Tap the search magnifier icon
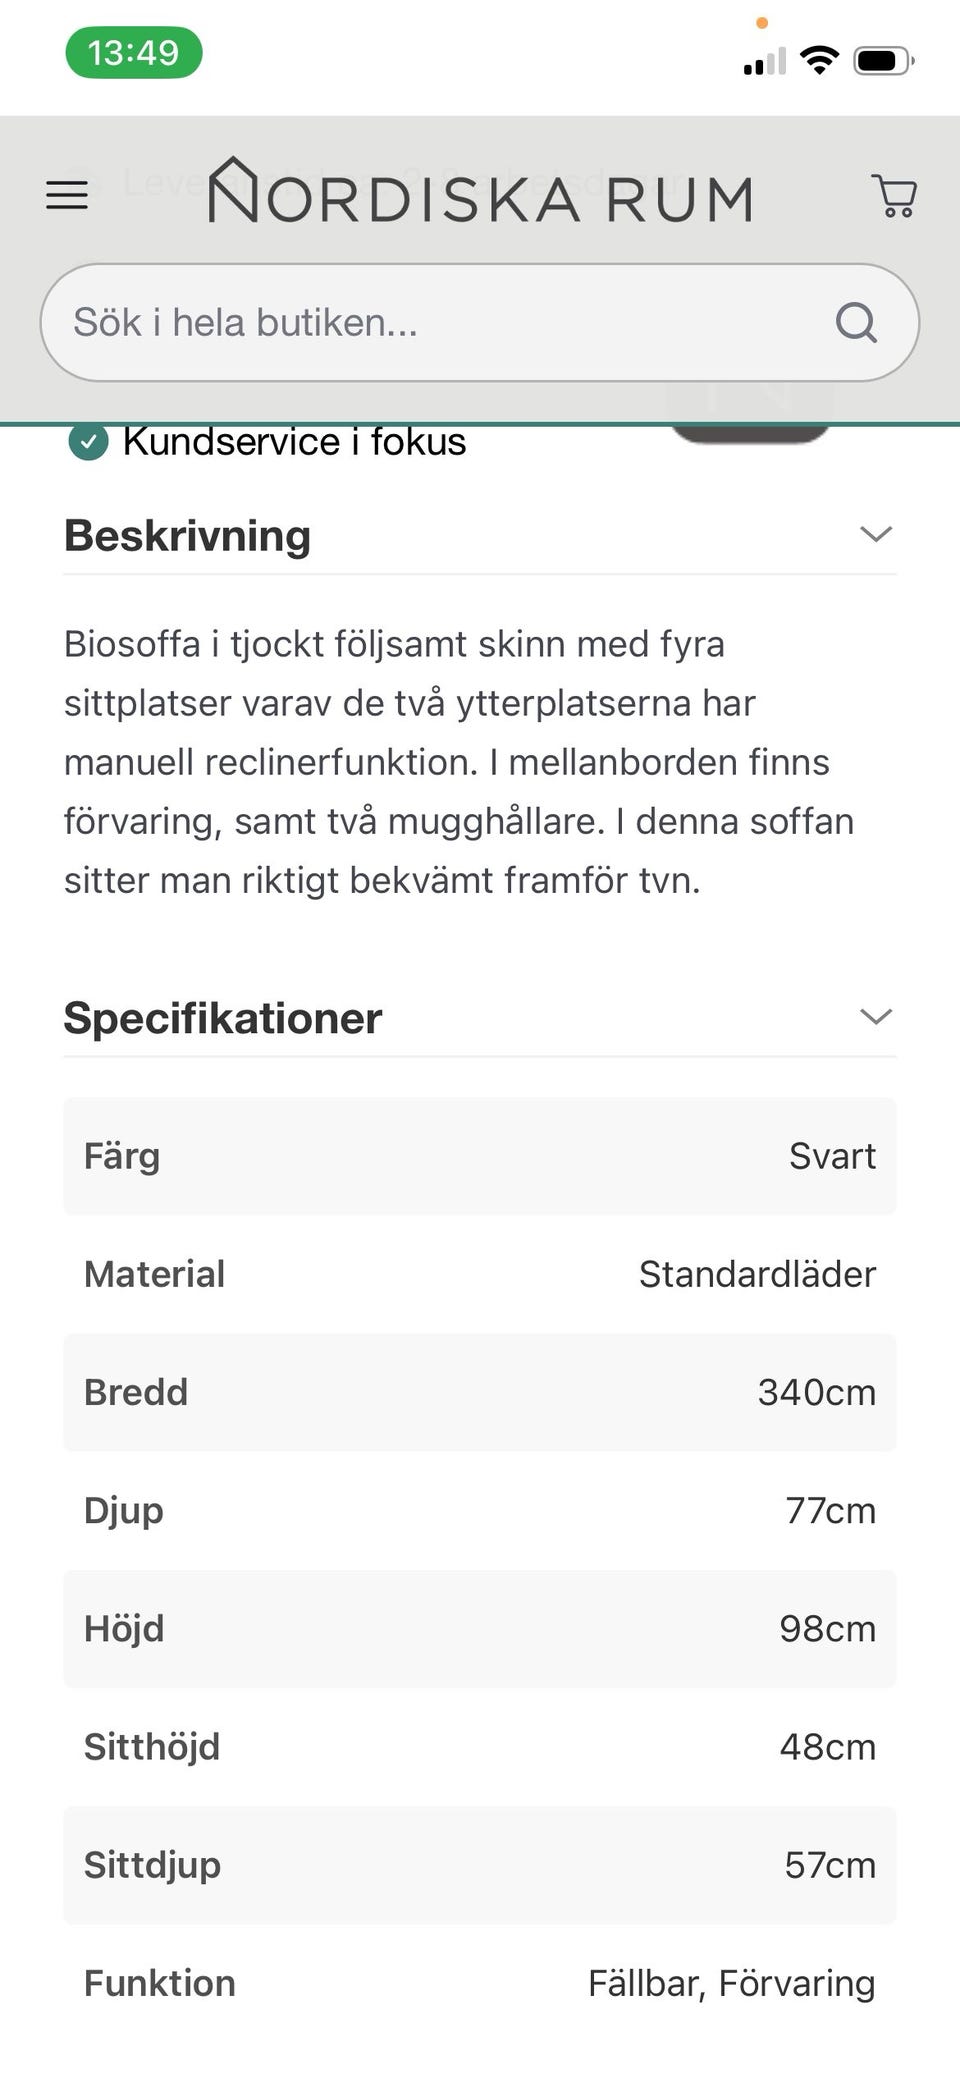The height and width of the screenshot is (2078, 960). pos(856,323)
